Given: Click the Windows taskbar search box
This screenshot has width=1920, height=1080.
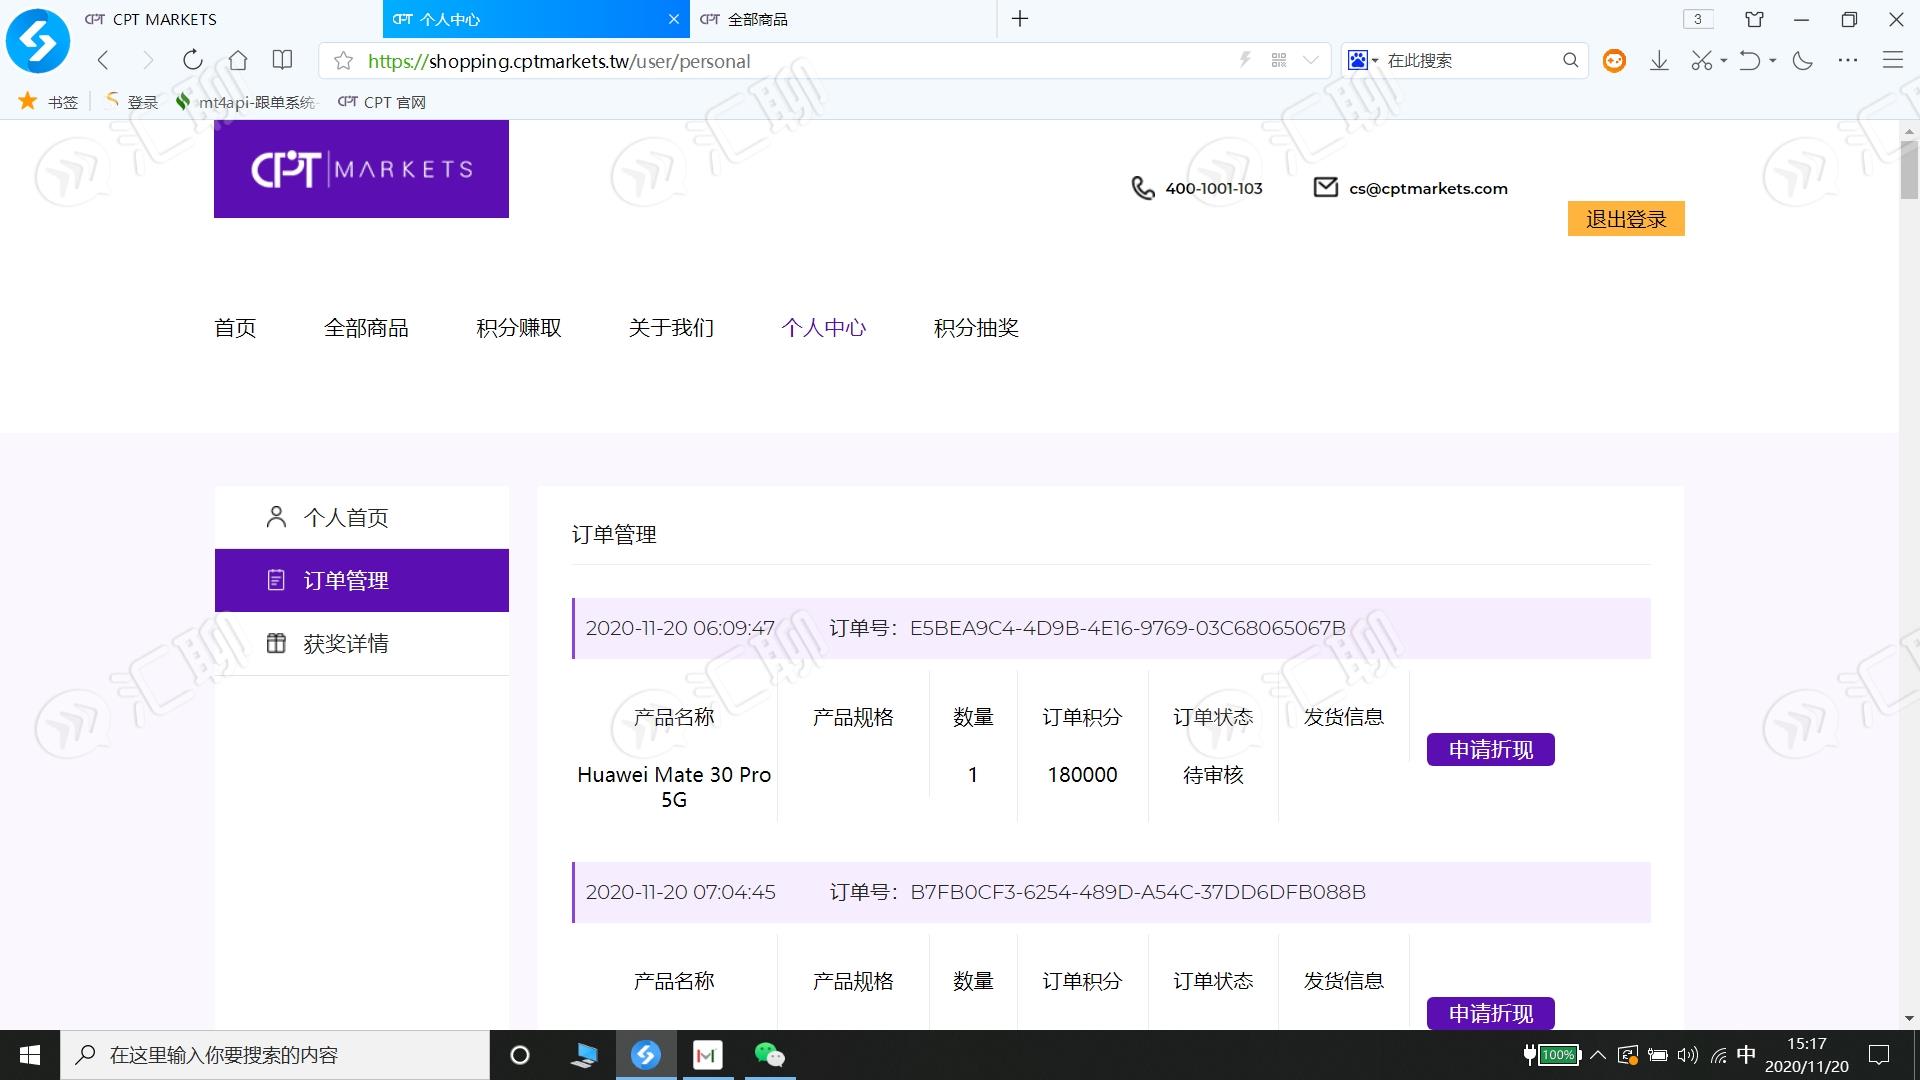Looking at the screenshot, I should click(275, 1055).
